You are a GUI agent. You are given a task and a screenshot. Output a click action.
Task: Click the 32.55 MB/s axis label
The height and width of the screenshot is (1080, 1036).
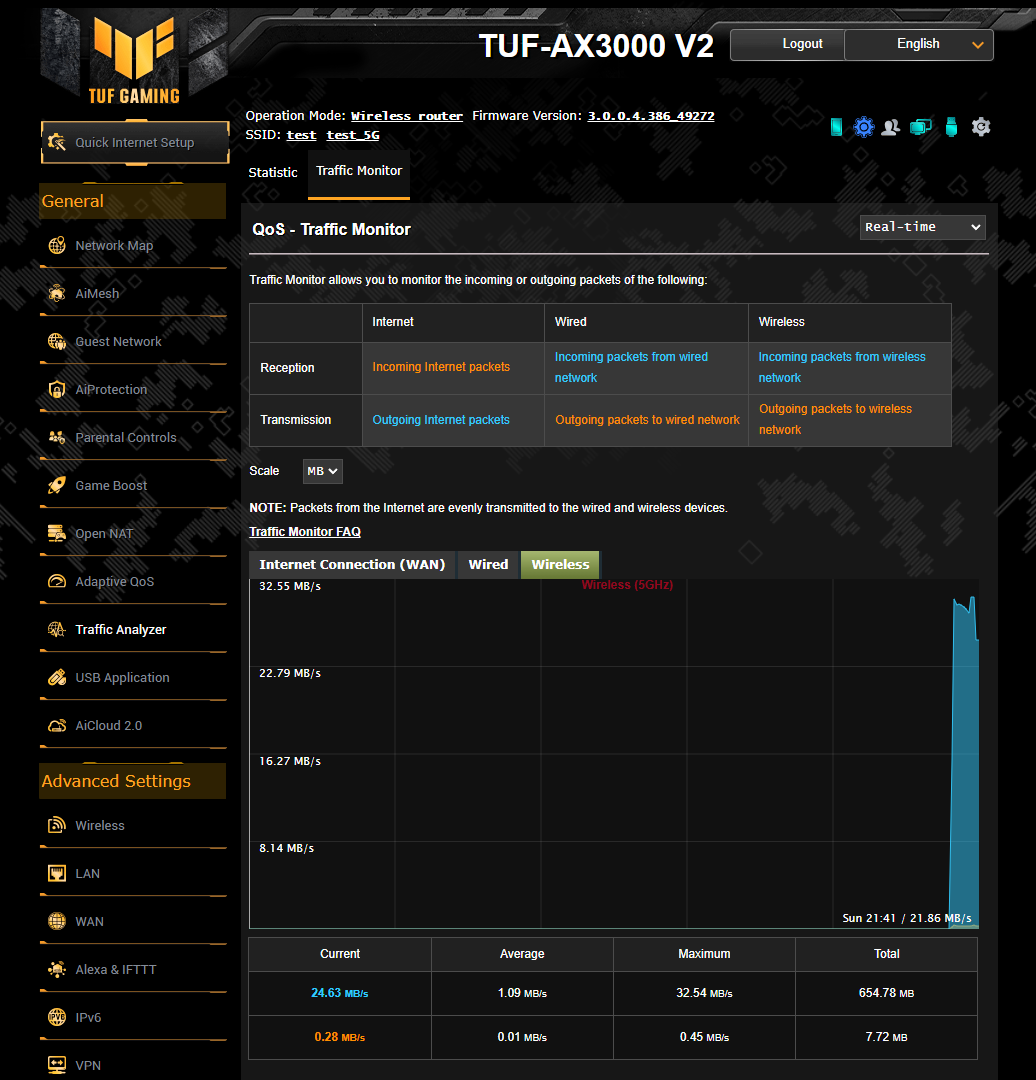[290, 586]
